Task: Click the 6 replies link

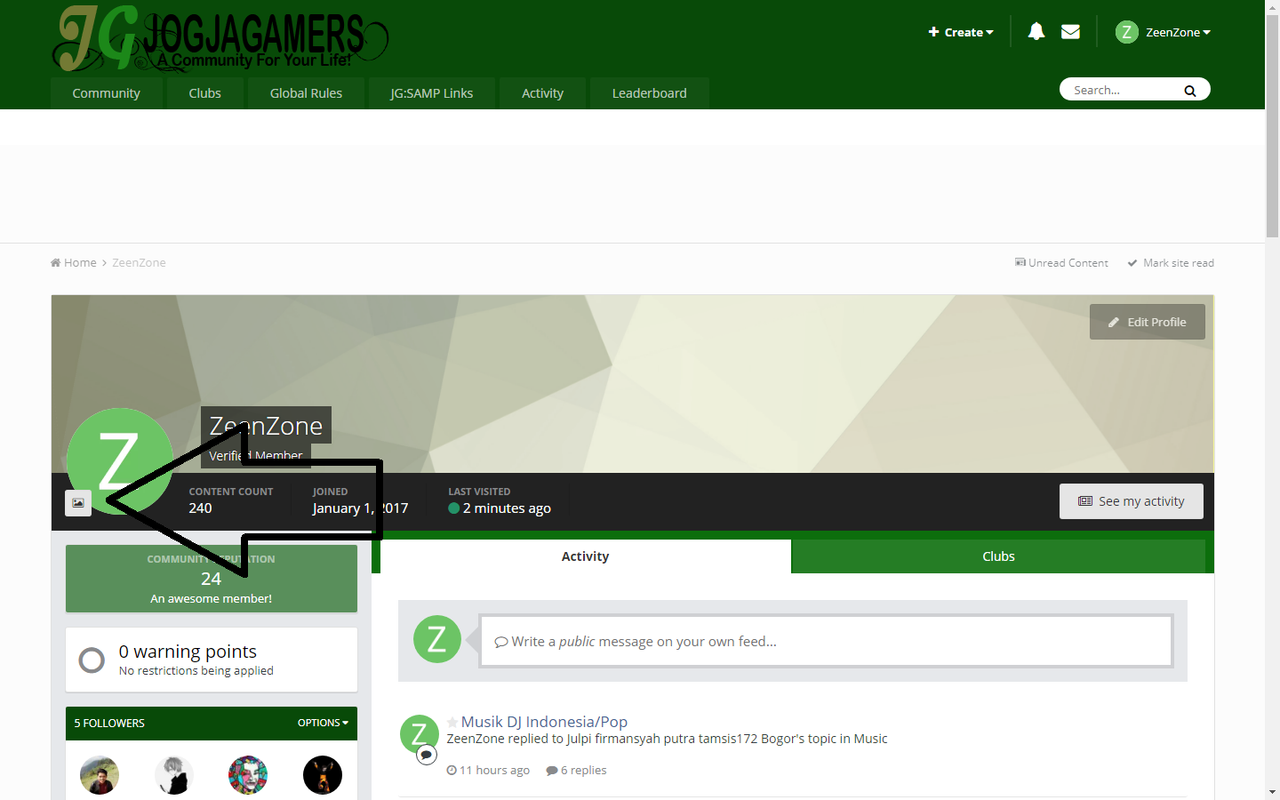Action: coord(576,770)
